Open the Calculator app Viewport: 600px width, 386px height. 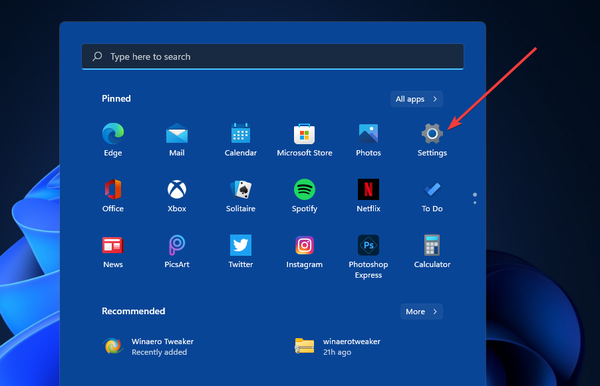pos(432,251)
